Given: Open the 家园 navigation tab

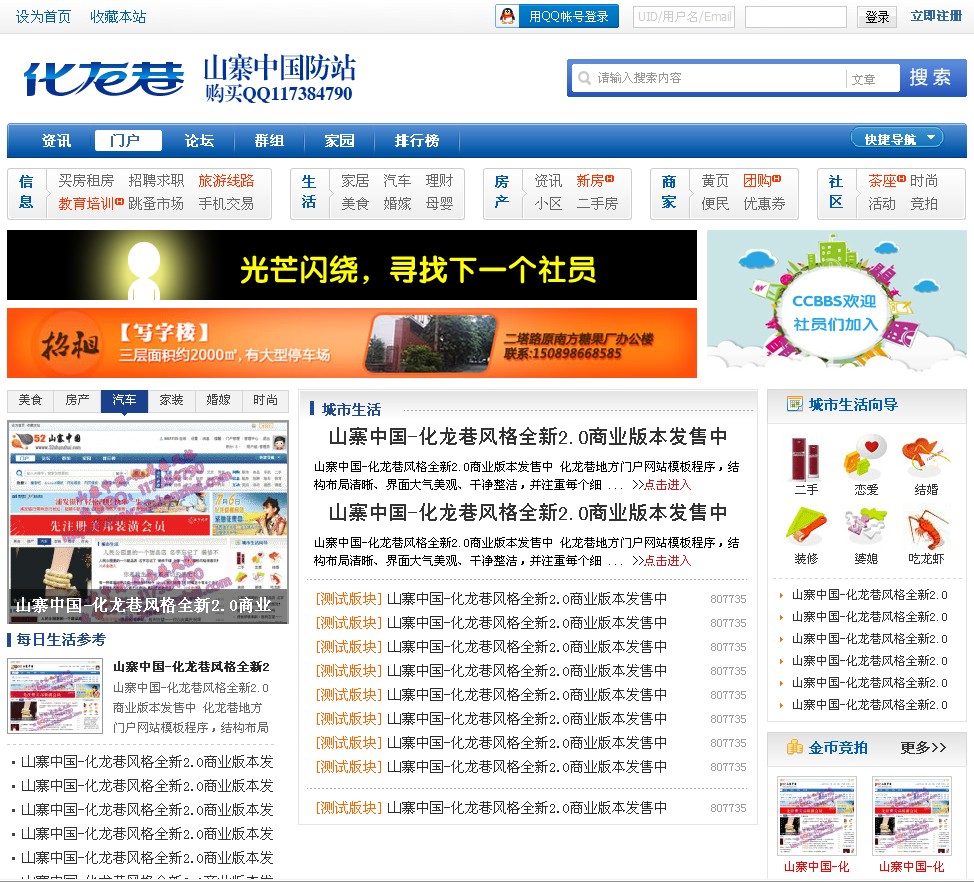Looking at the screenshot, I should (x=340, y=141).
